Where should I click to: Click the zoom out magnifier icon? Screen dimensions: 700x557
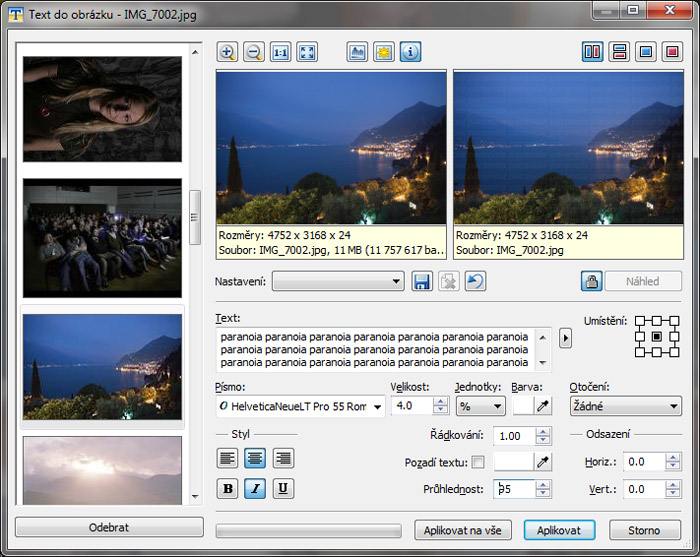[253, 53]
